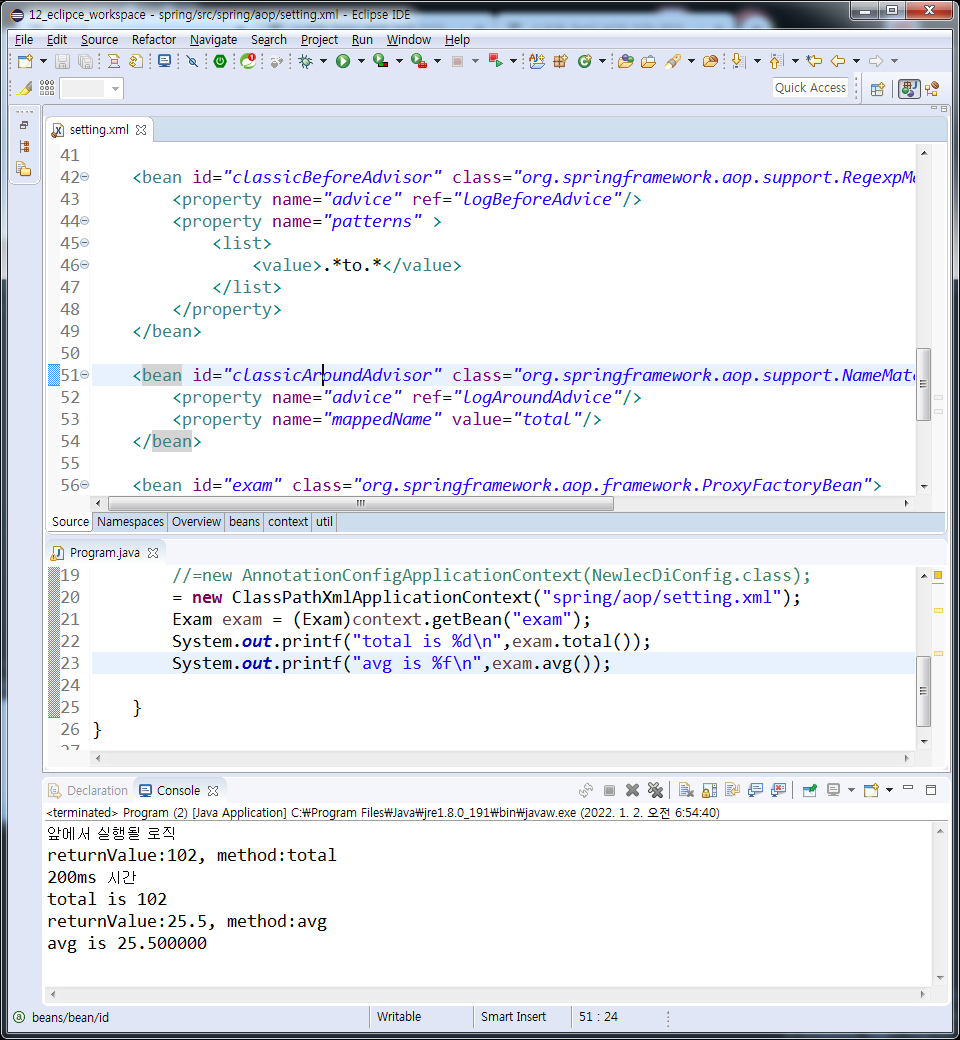Click the Relaunch icon with red badge
The width and height of the screenshot is (960, 1040).
pyautogui.click(x=248, y=62)
